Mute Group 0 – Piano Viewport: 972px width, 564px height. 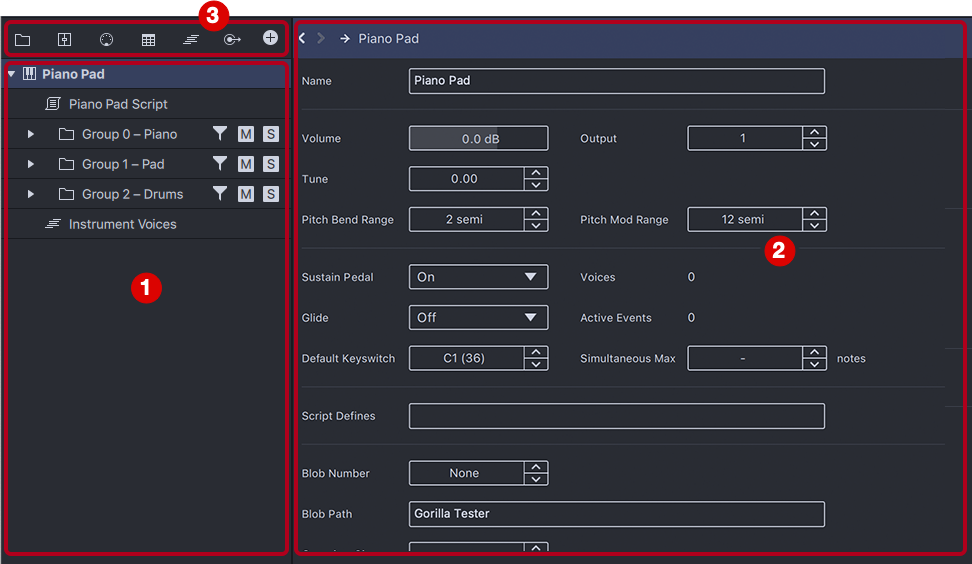246,134
